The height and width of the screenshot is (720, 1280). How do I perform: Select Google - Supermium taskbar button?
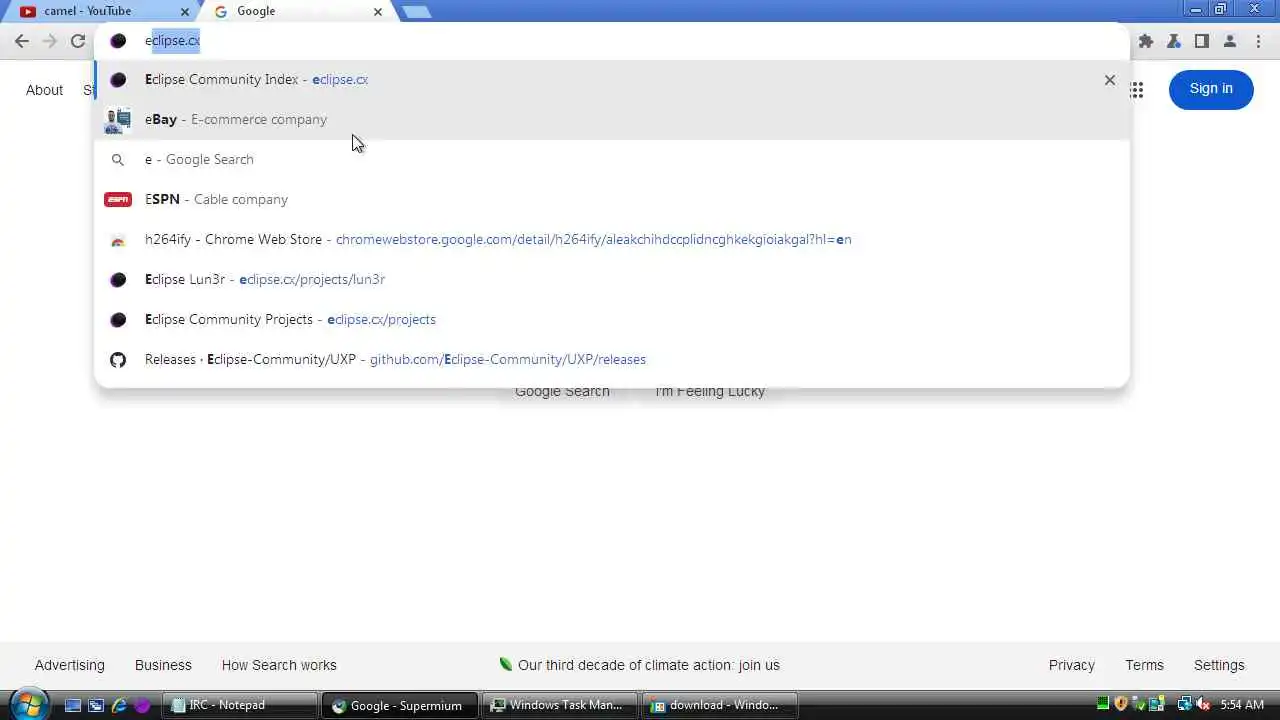point(400,705)
